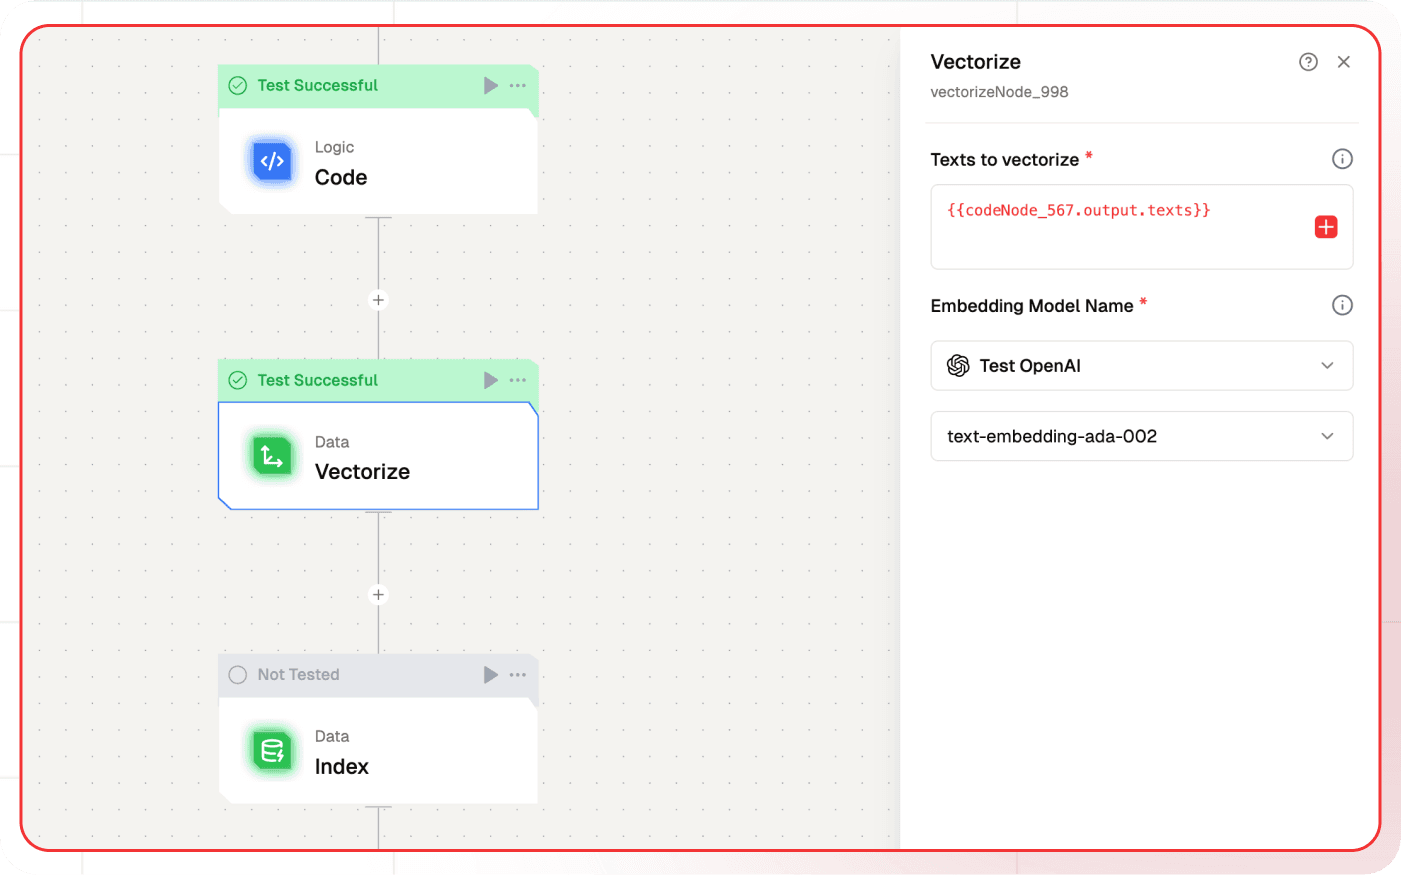Click the Not Tested status circle
Image resolution: width=1401 pixels, height=875 pixels.
[x=238, y=675]
